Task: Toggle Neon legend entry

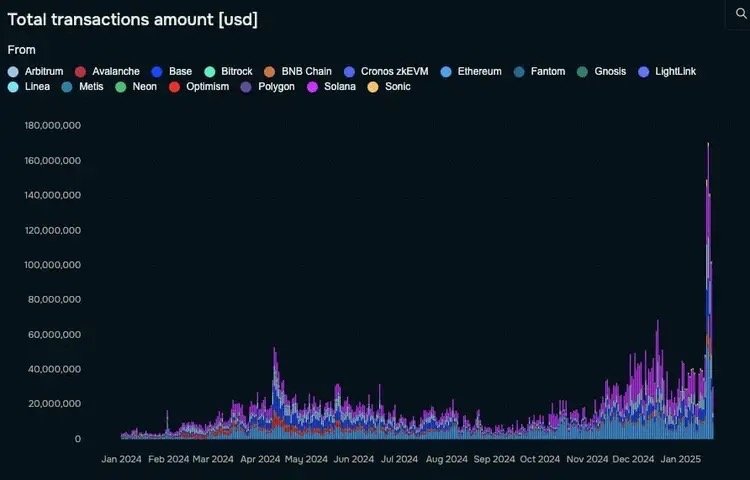Action: pos(136,87)
